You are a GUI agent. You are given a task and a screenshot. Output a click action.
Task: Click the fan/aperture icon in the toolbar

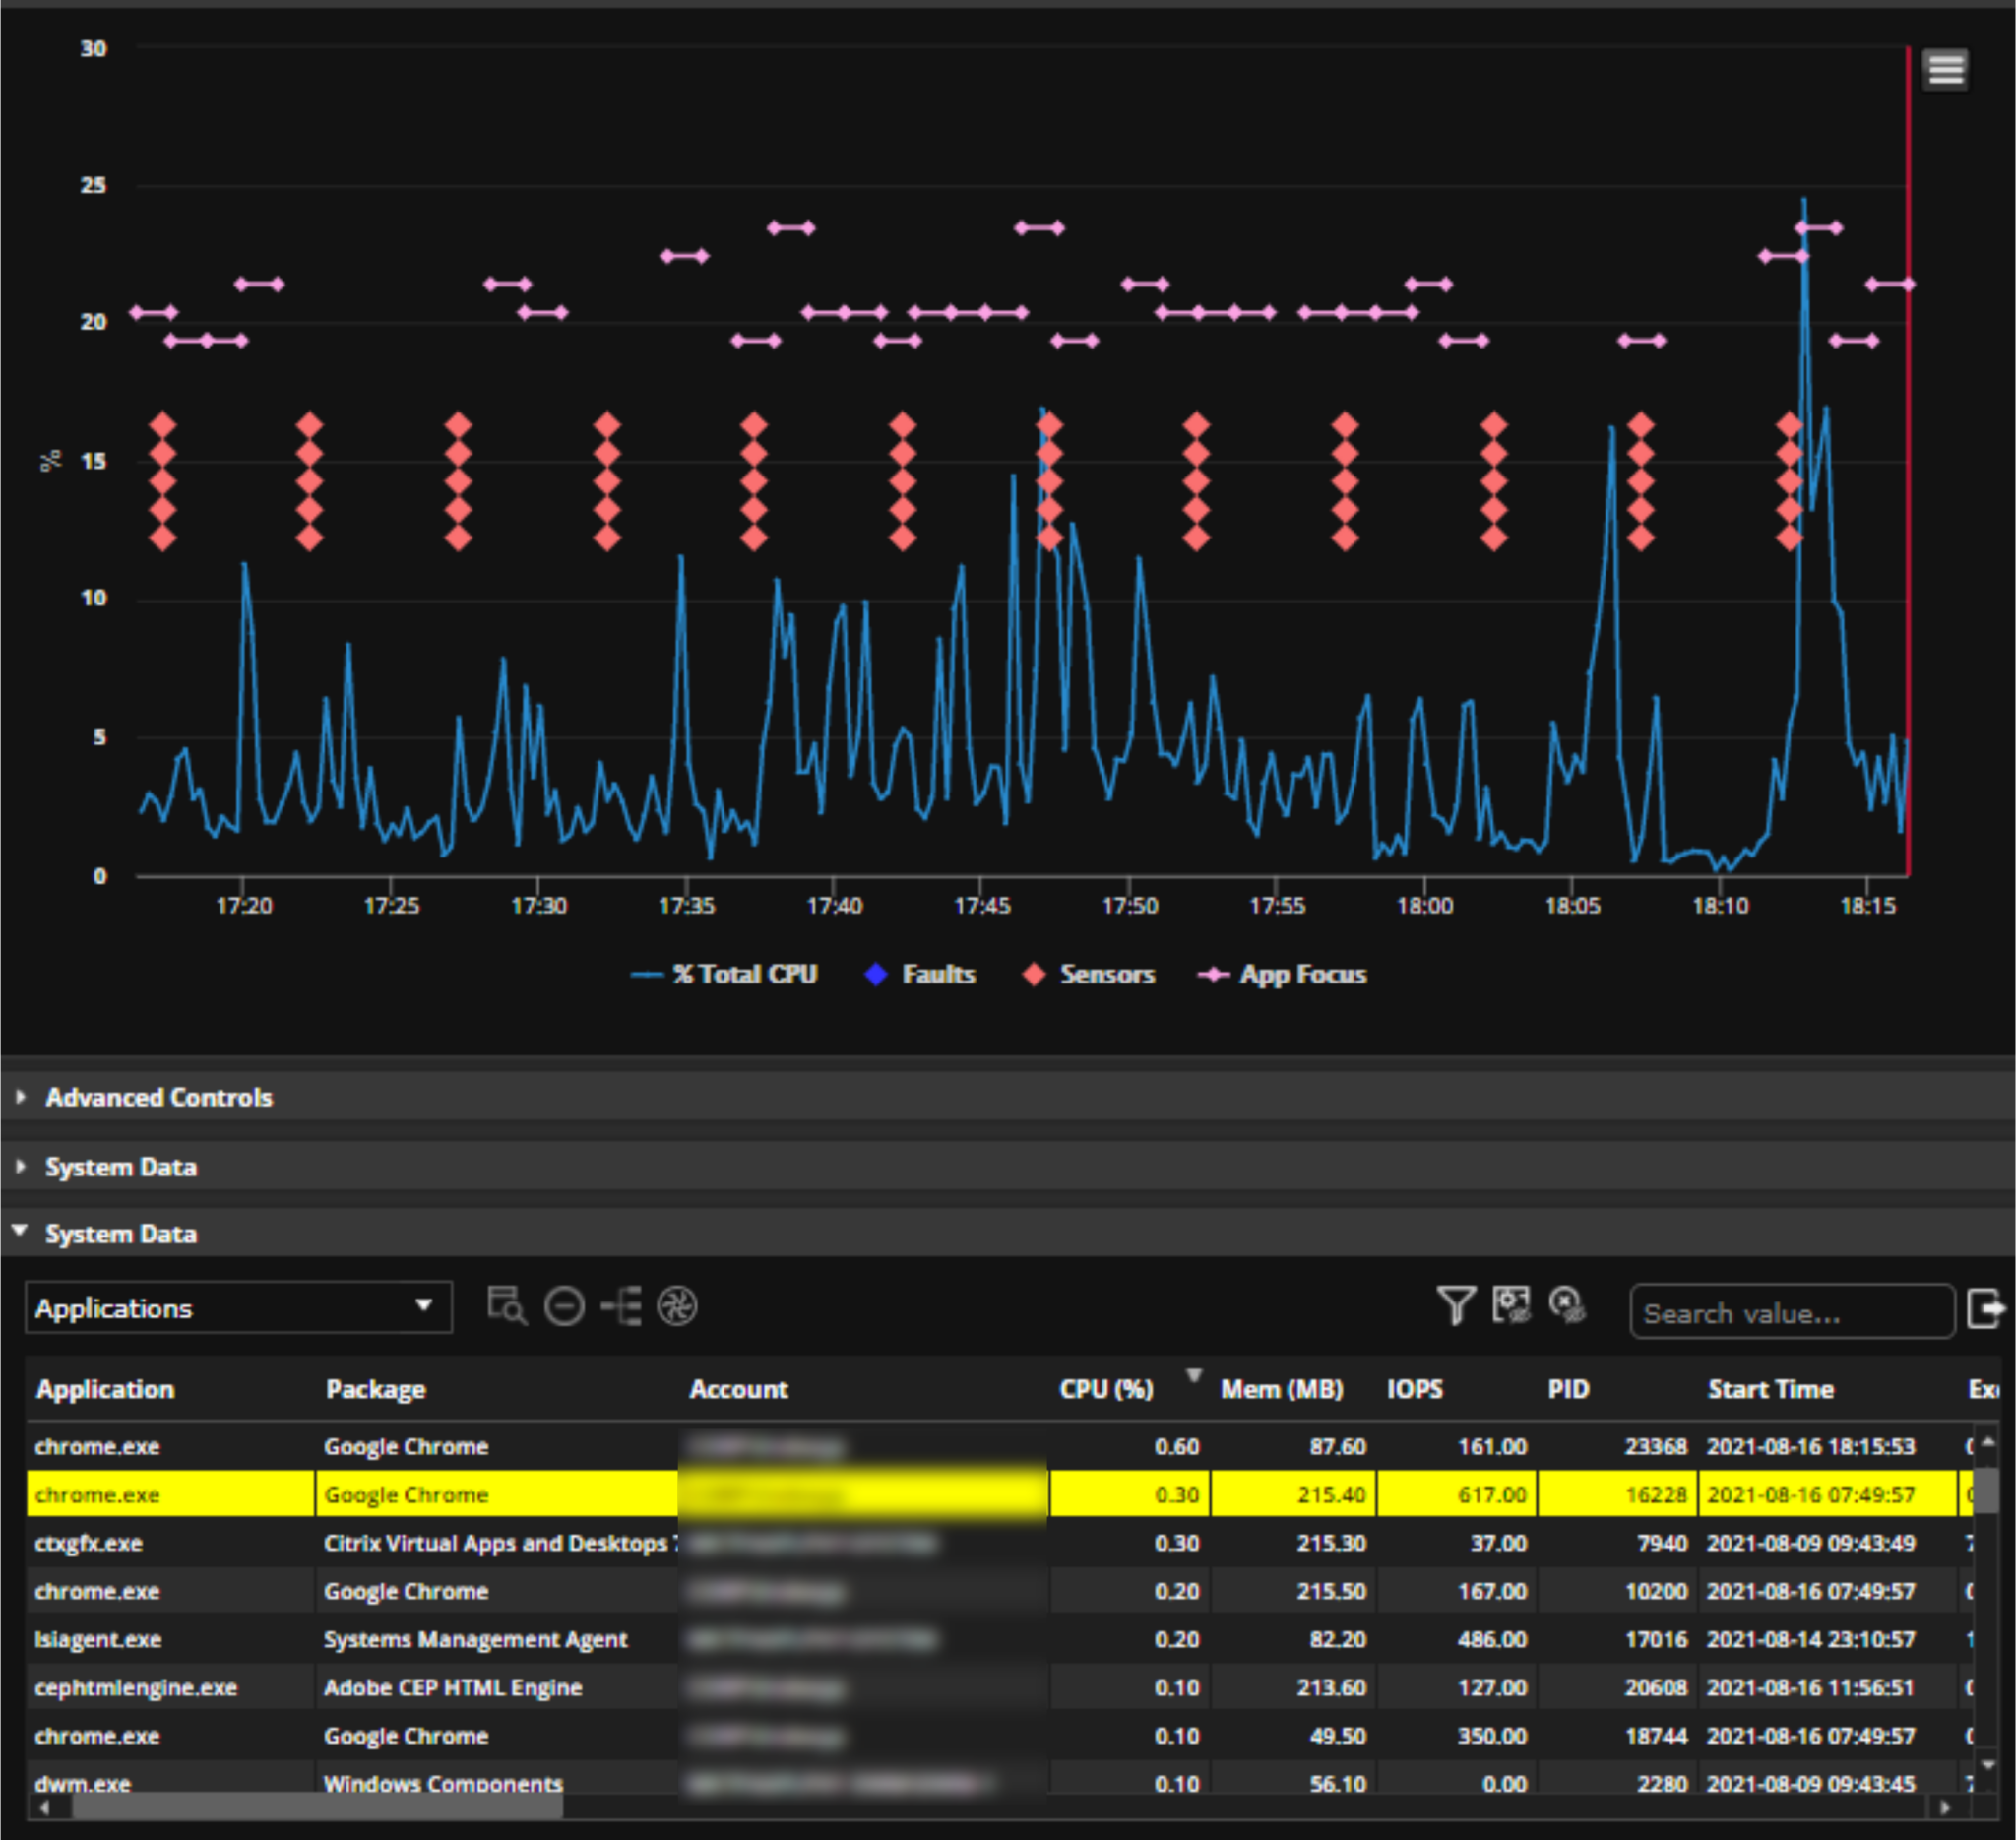682,1305
